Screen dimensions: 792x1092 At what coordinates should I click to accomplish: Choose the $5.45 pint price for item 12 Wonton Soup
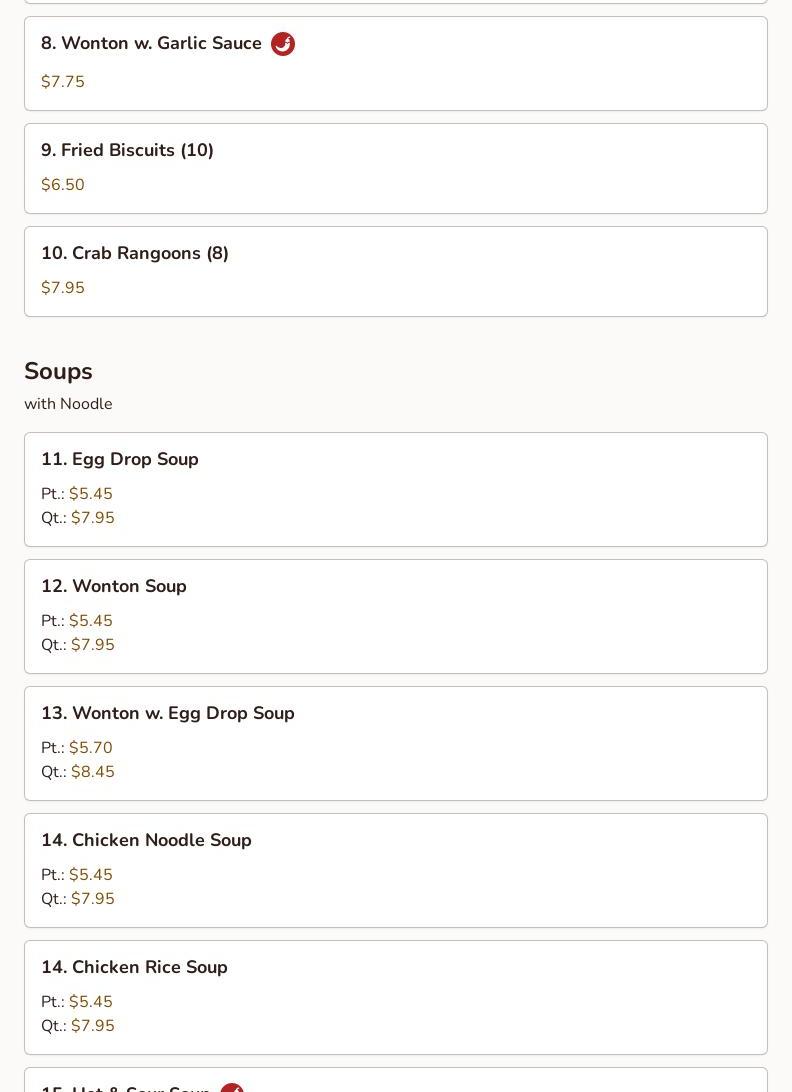click(x=91, y=621)
